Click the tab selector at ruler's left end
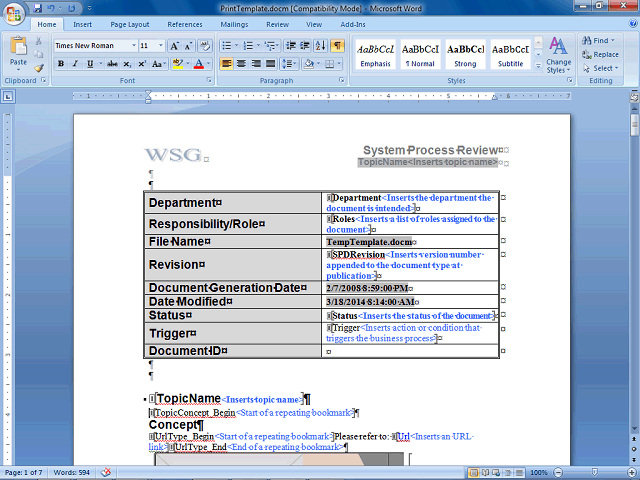Image resolution: width=640 pixels, height=480 pixels. point(8,97)
